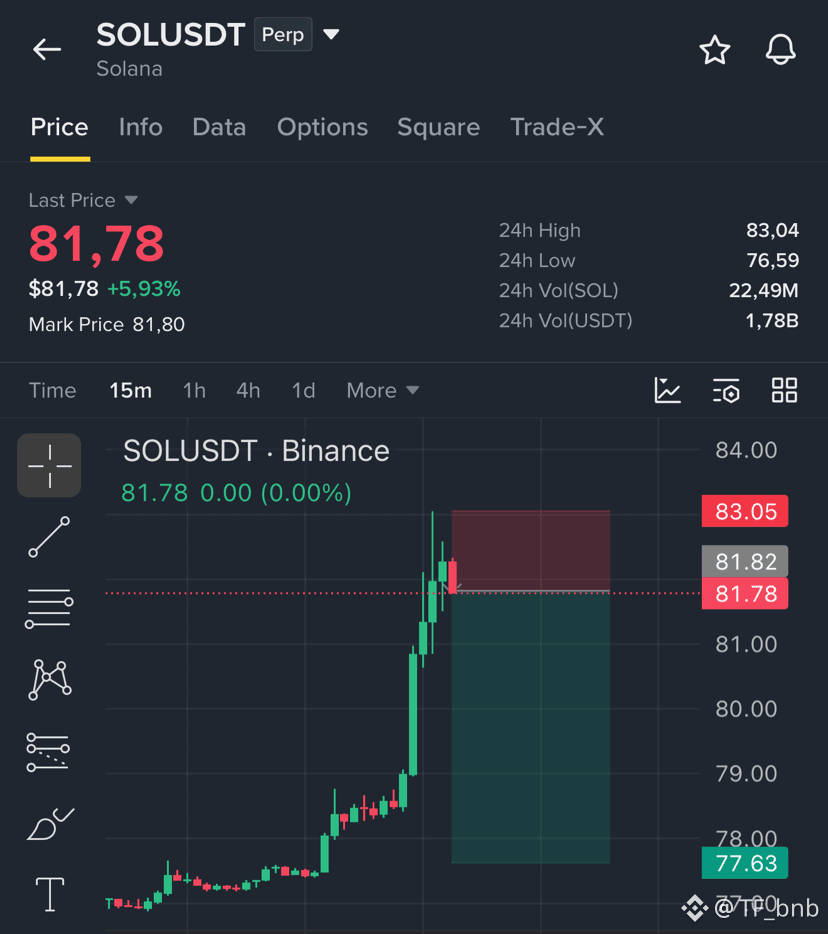Open the Square tab

(438, 127)
